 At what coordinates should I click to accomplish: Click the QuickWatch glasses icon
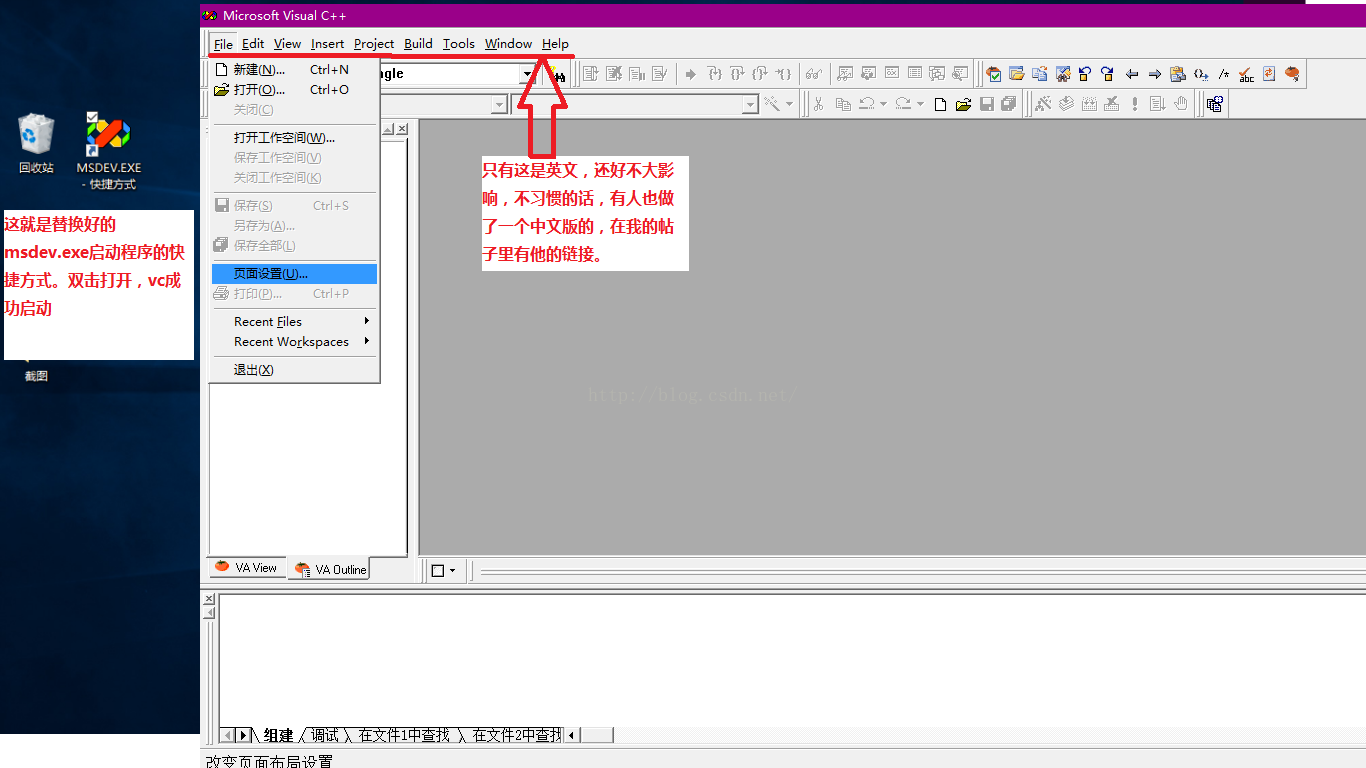[x=814, y=74]
